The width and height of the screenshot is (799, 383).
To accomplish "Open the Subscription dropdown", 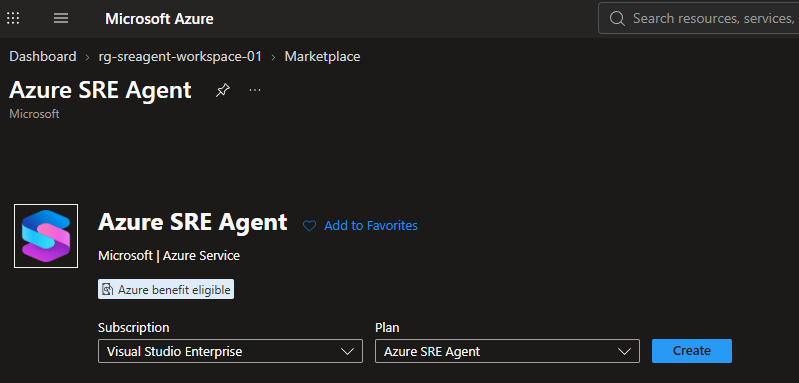I will pyautogui.click(x=230, y=351).
